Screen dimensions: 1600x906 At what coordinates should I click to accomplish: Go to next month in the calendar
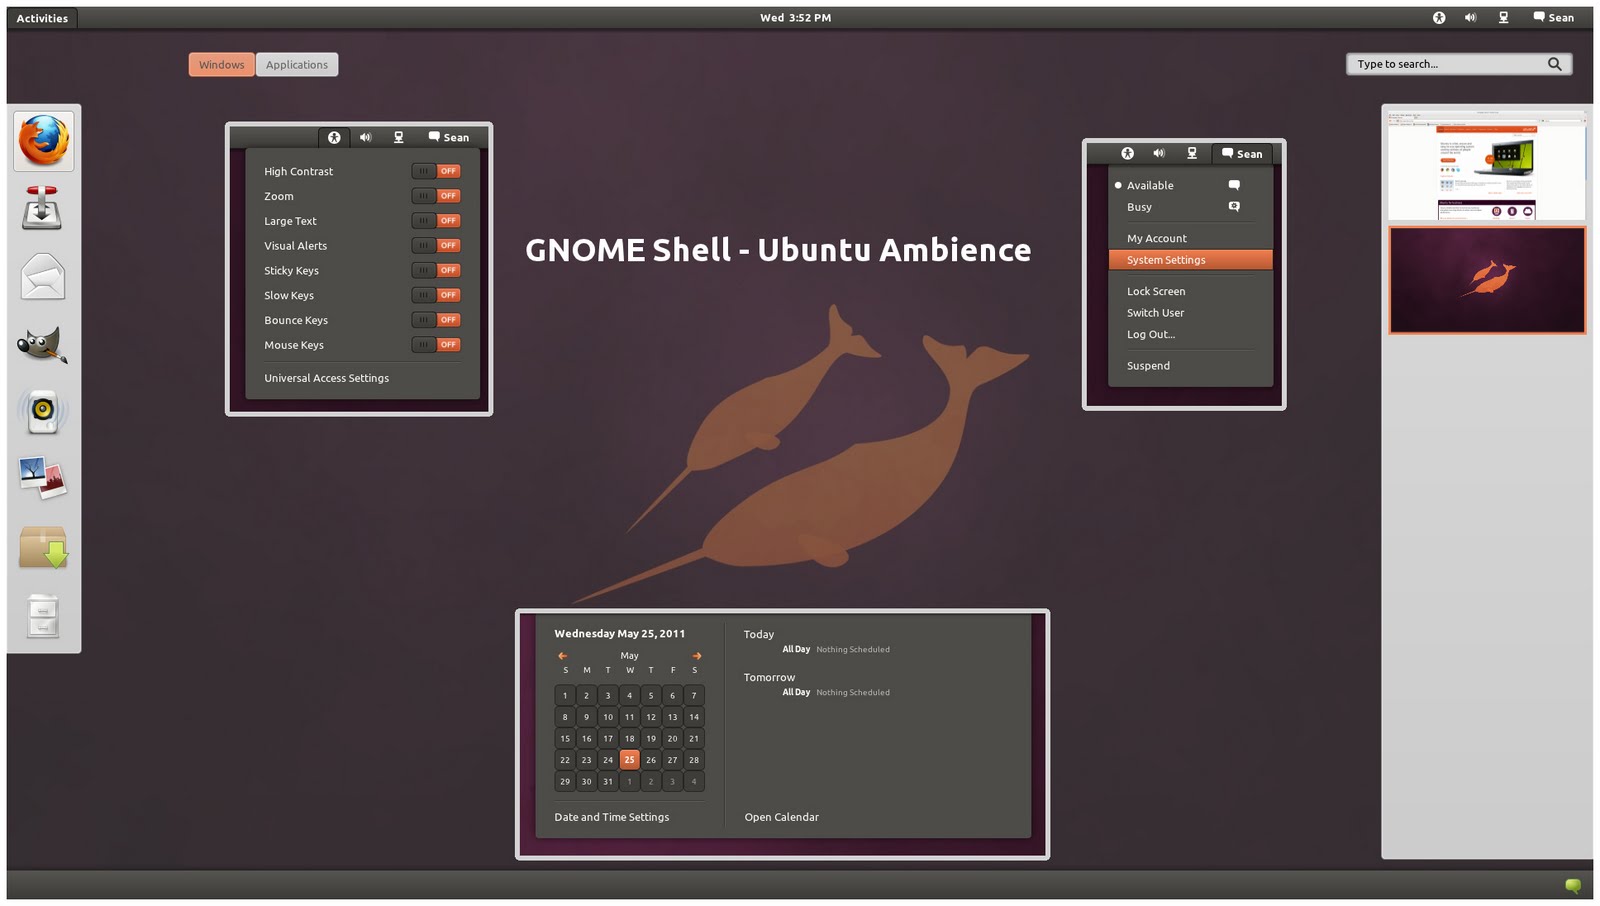697,655
